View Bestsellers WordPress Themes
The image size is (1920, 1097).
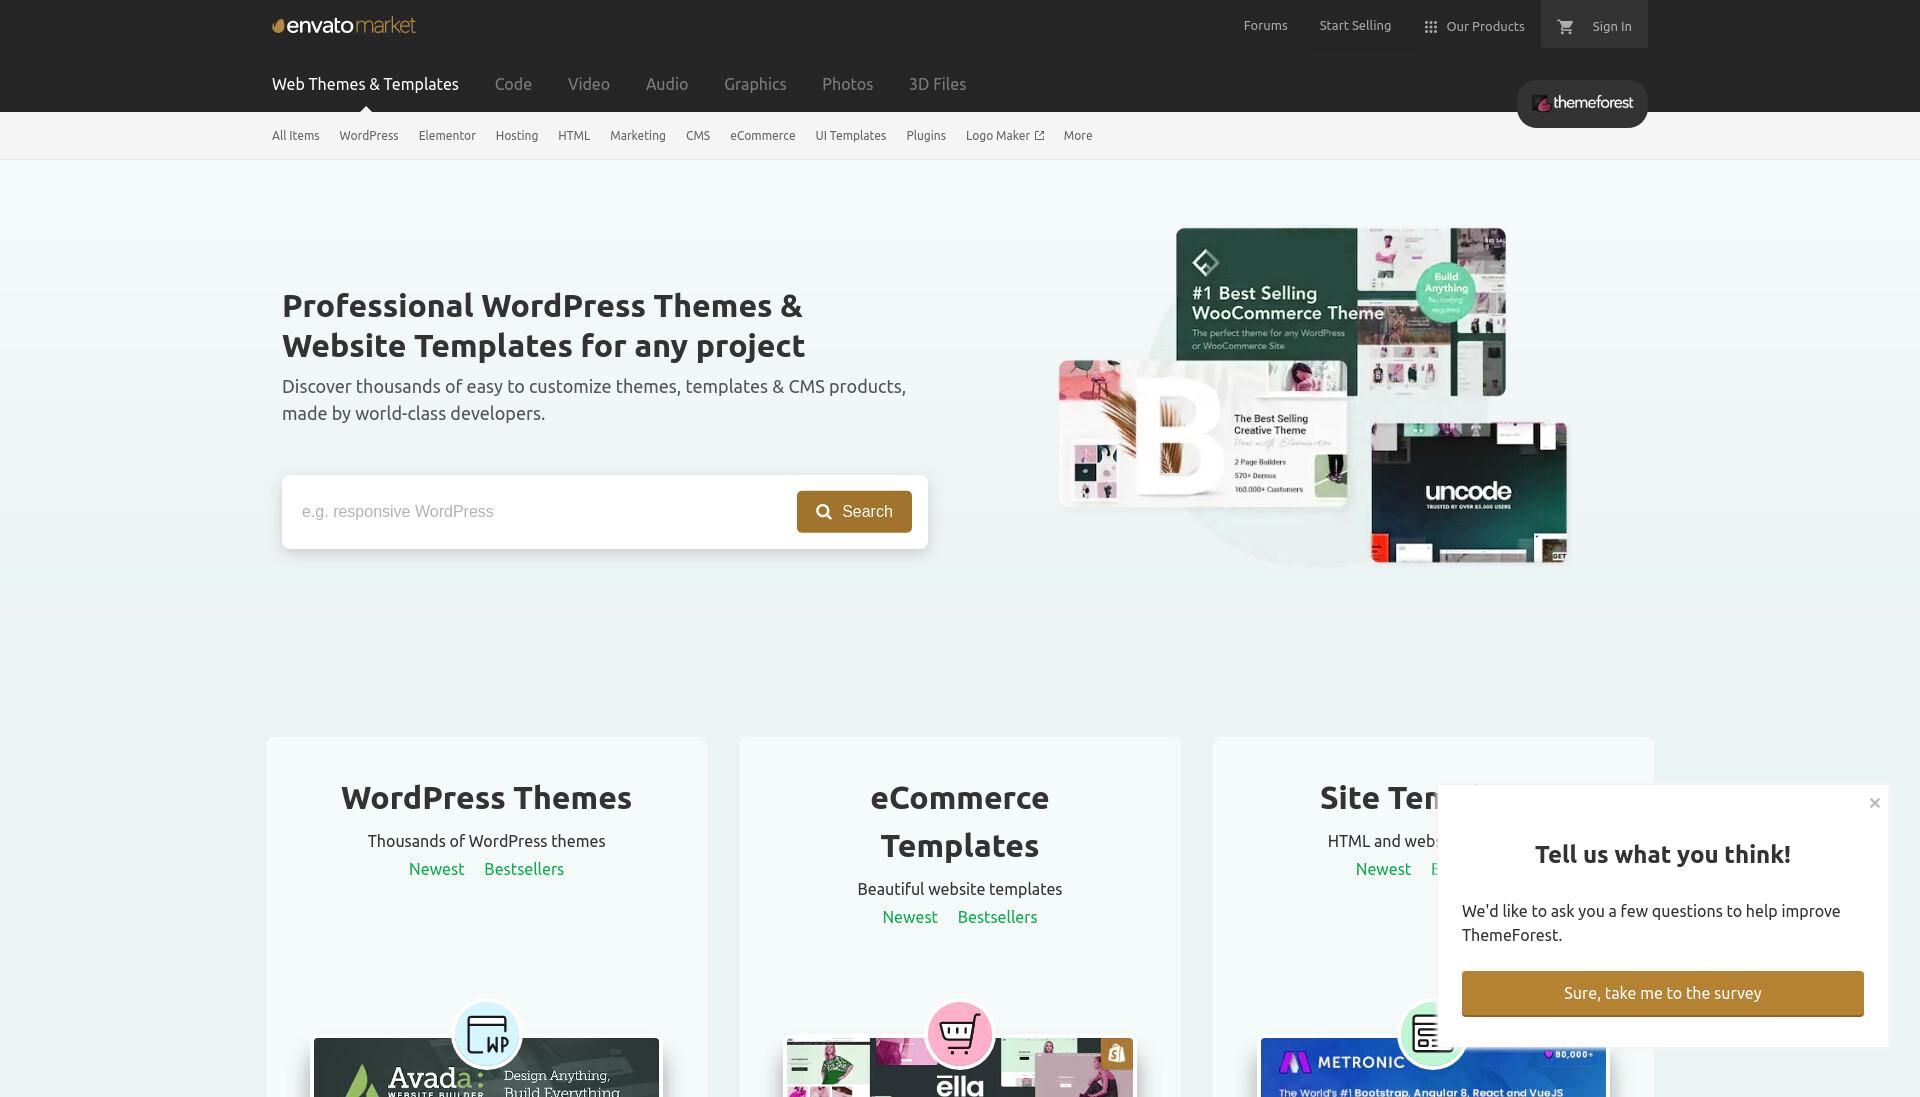[524, 869]
